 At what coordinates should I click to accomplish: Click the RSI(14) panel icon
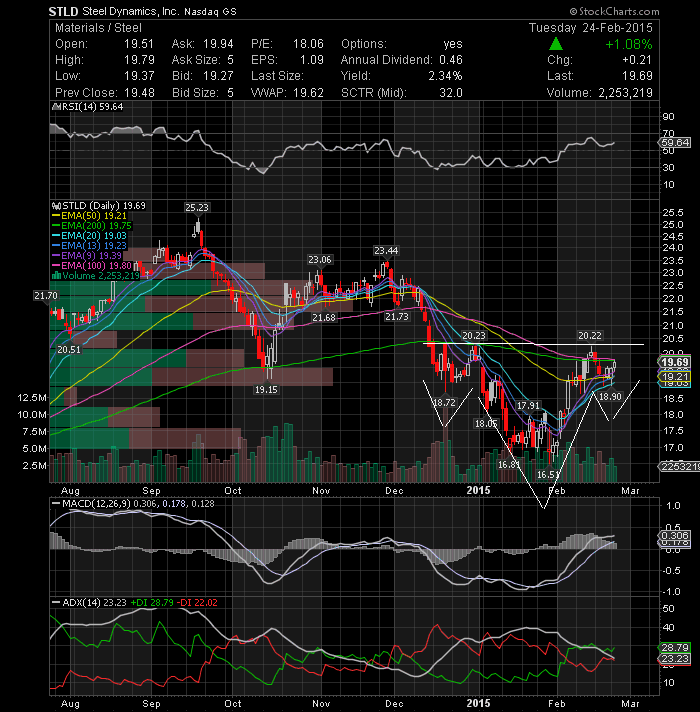pyautogui.click(x=56, y=107)
